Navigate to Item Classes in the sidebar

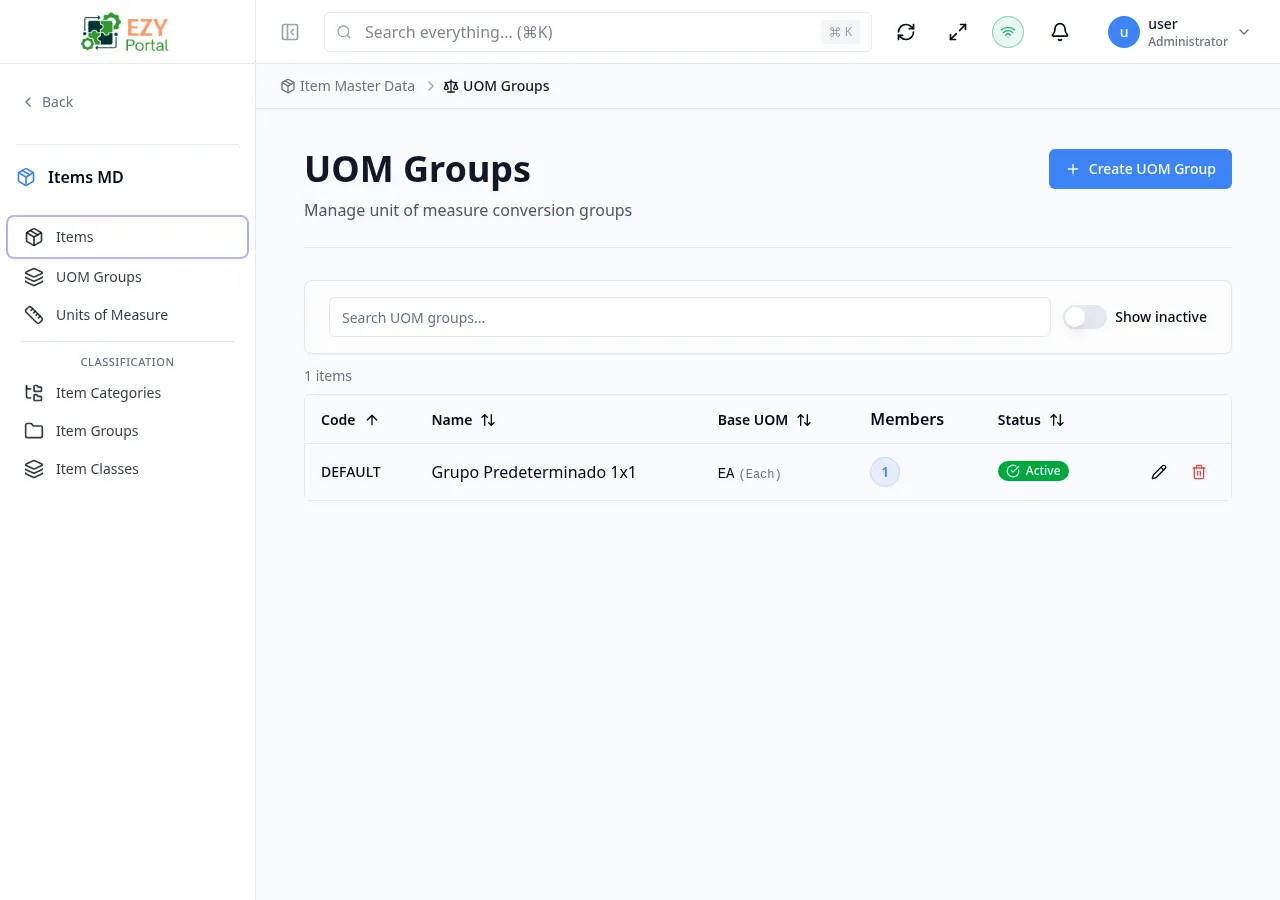pyautogui.click(x=97, y=468)
